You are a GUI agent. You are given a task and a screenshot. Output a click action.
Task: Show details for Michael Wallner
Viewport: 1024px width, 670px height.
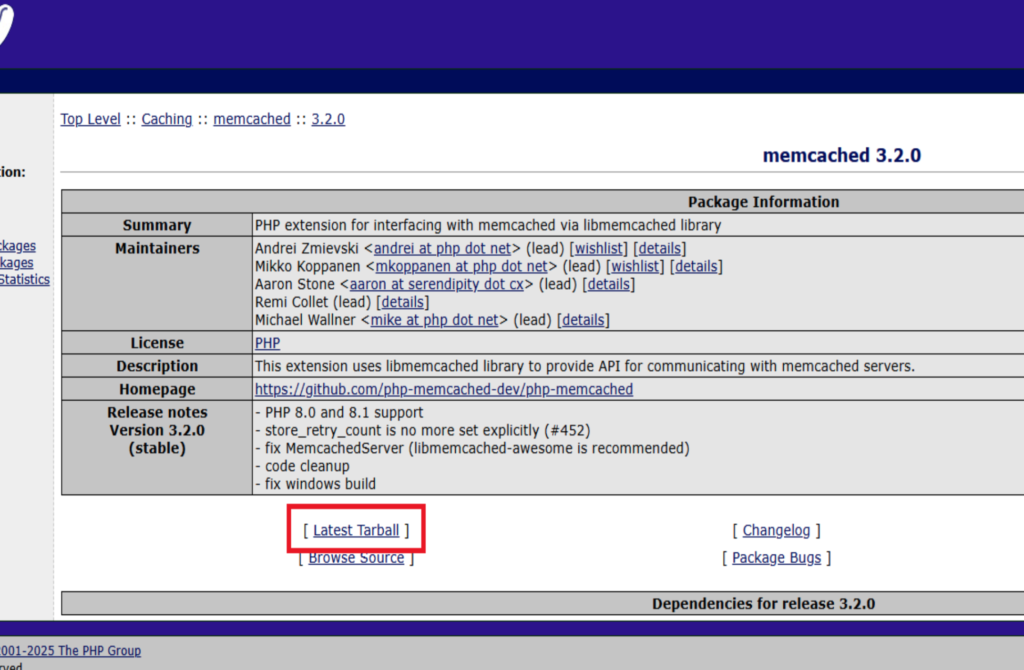pyautogui.click(x=583, y=320)
